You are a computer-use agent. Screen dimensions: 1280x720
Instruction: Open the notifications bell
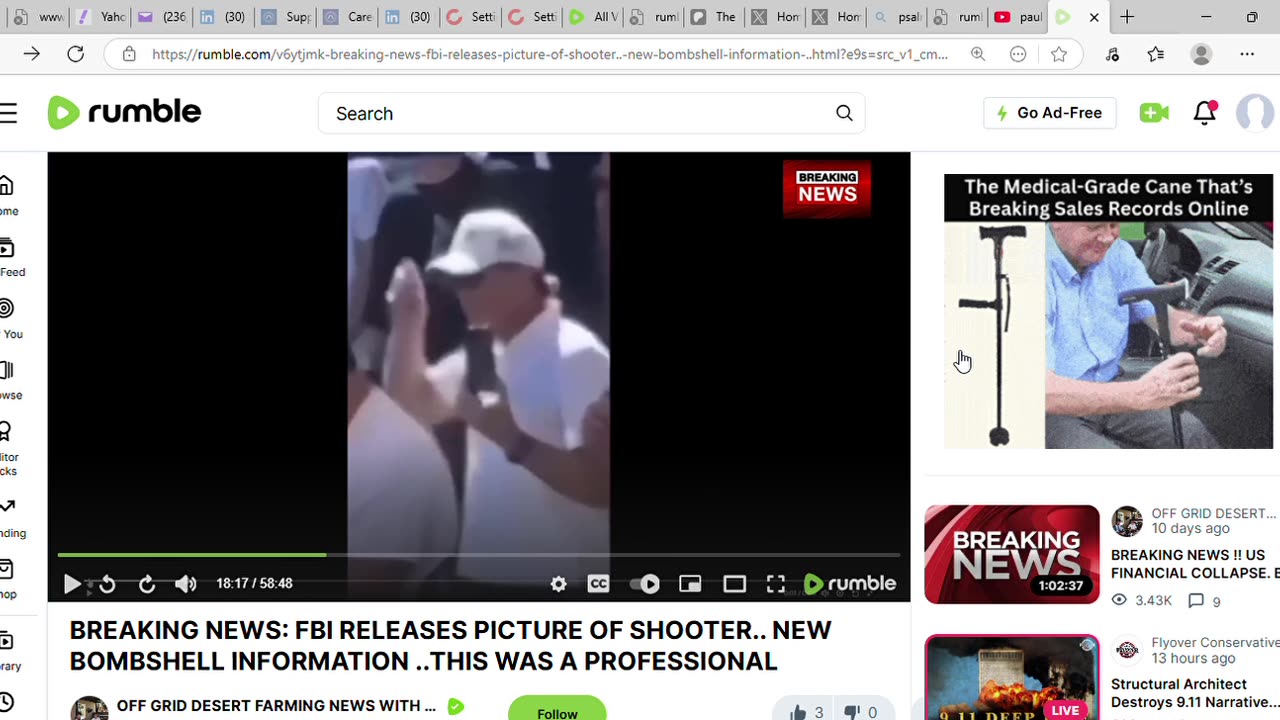[1205, 113]
